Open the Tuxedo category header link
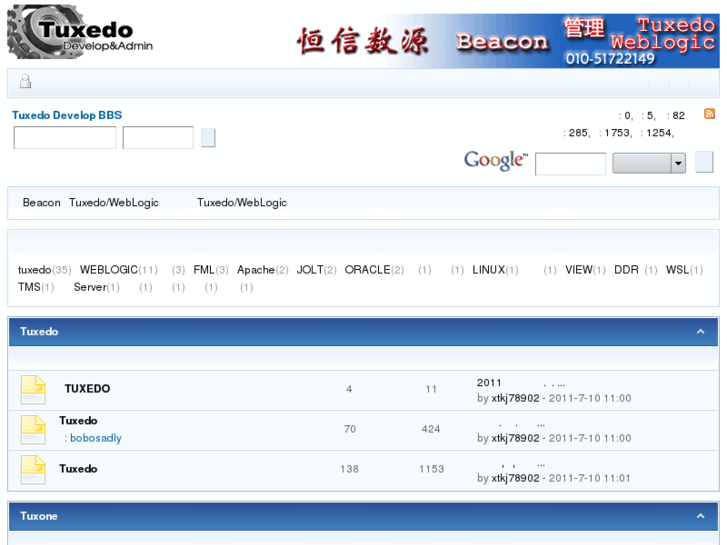Screen dimensions: 727x545 point(39,331)
